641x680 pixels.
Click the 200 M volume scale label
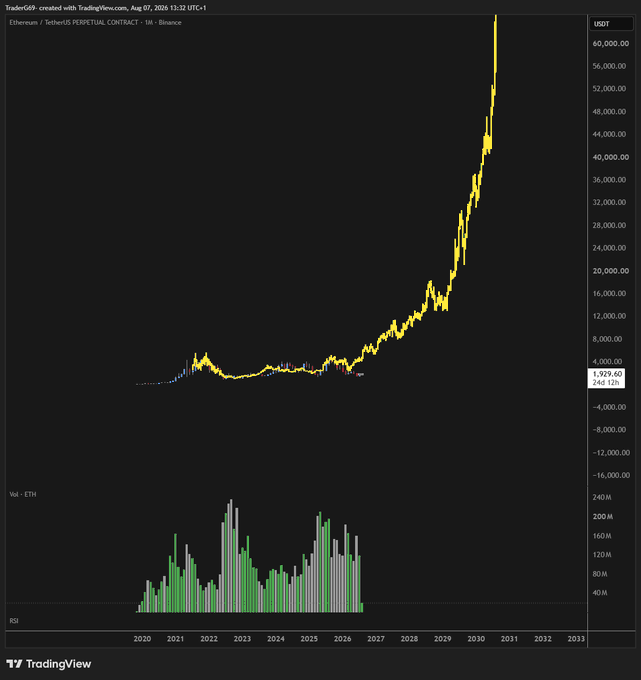tap(603, 517)
